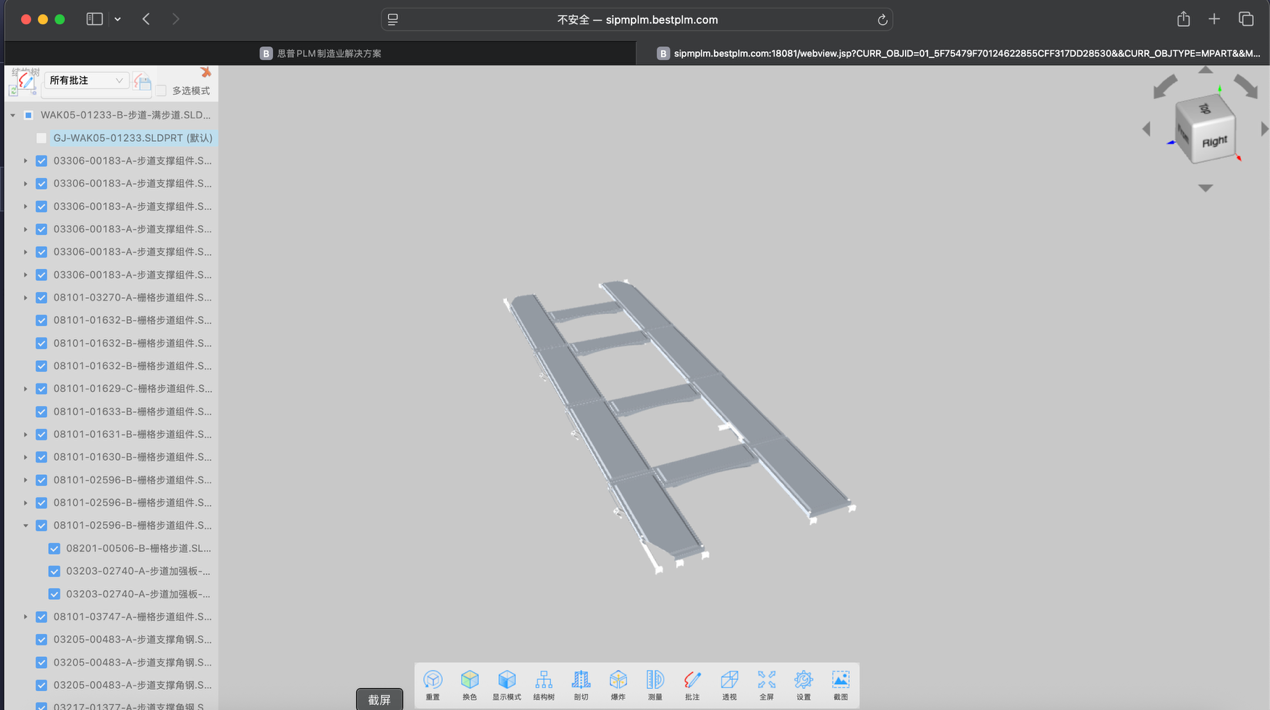Uncheck the 08101-01631-B checkbox

point(41,434)
